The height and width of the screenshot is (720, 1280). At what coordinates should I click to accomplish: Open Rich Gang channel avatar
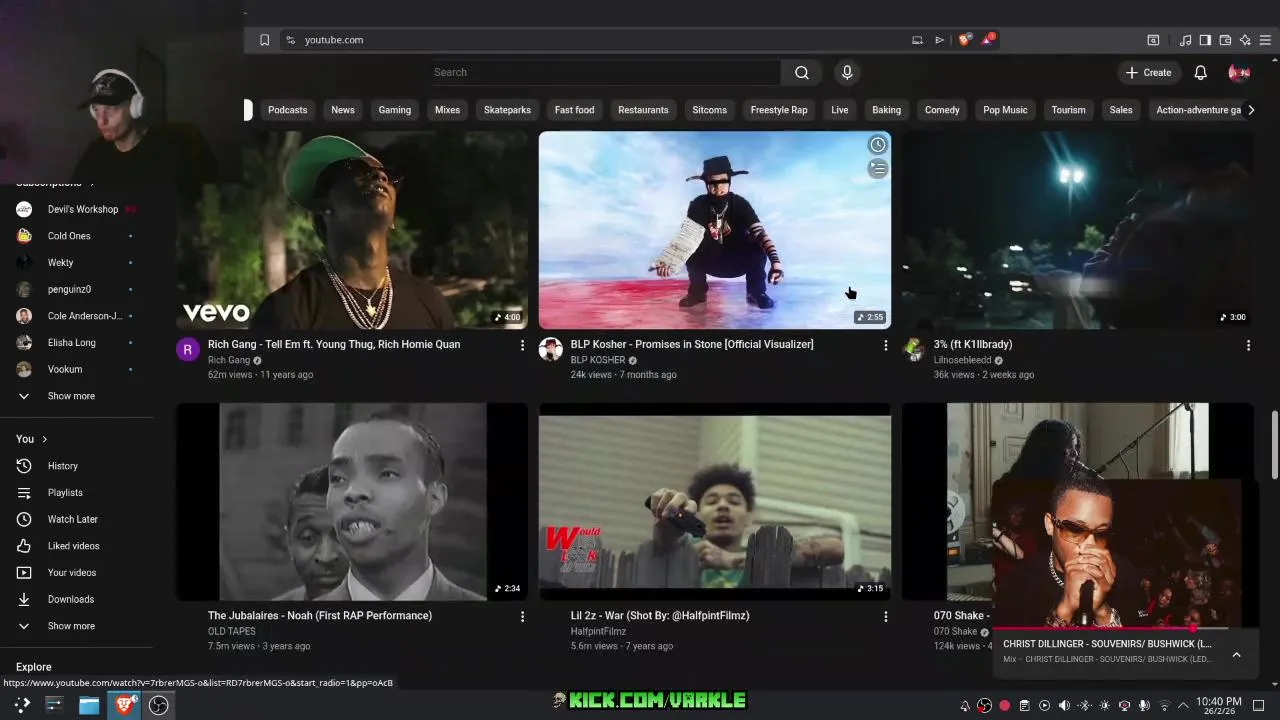click(x=188, y=349)
